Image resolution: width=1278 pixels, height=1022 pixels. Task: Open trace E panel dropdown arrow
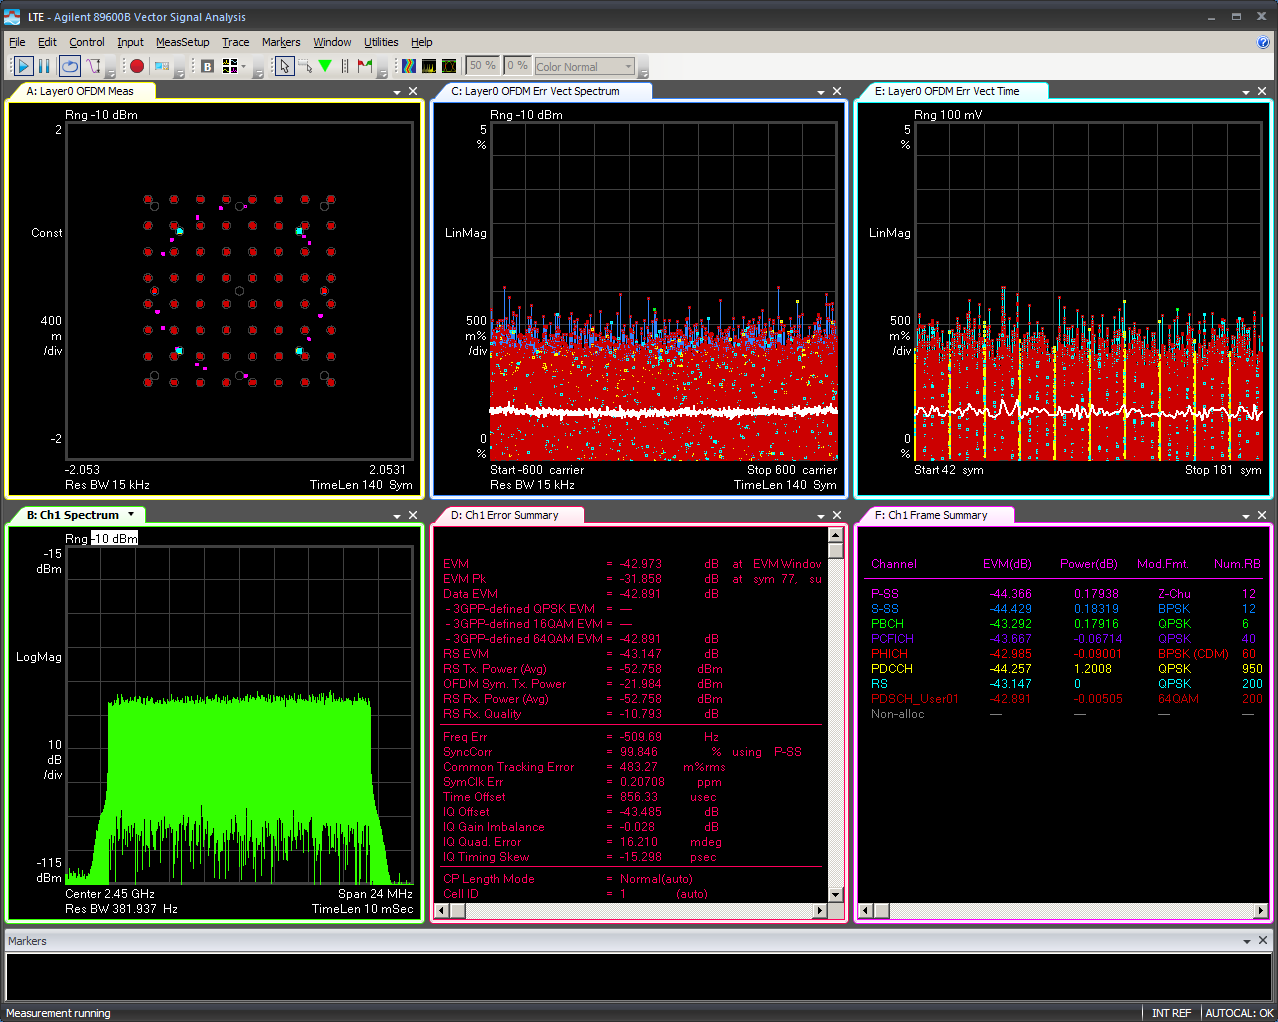(x=1246, y=92)
